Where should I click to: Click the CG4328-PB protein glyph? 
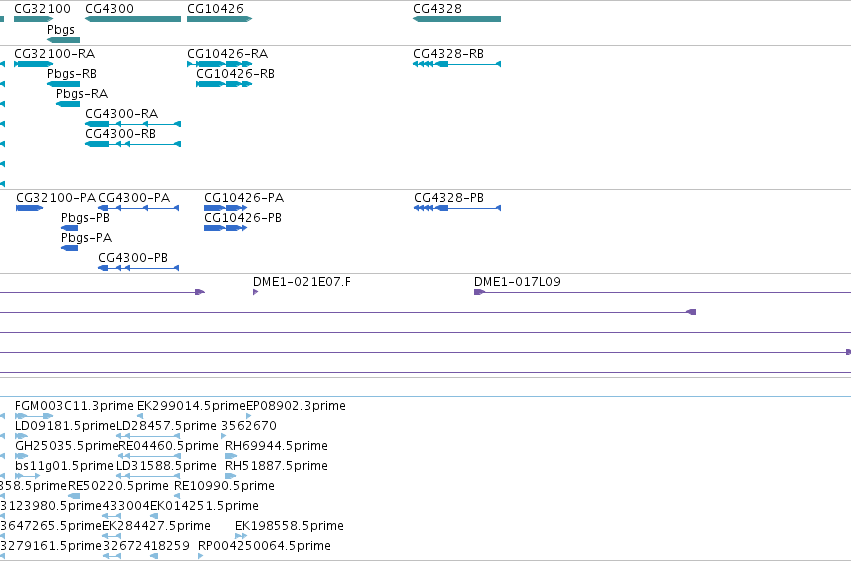pyautogui.click(x=458, y=208)
